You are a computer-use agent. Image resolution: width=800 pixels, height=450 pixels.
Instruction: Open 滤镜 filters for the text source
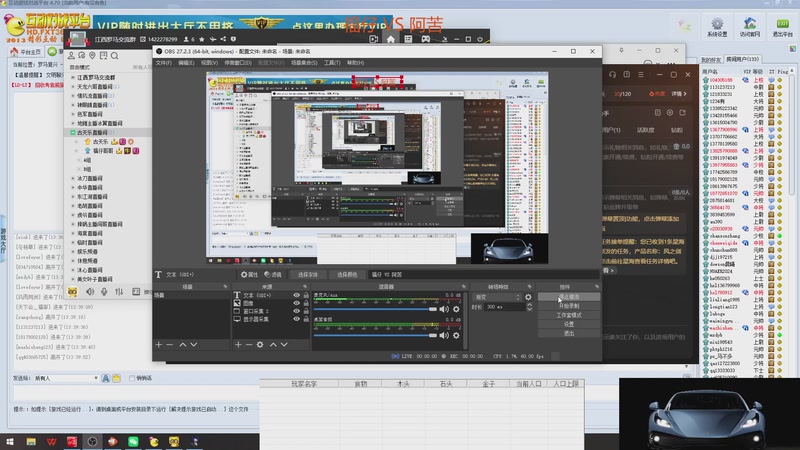coord(273,274)
